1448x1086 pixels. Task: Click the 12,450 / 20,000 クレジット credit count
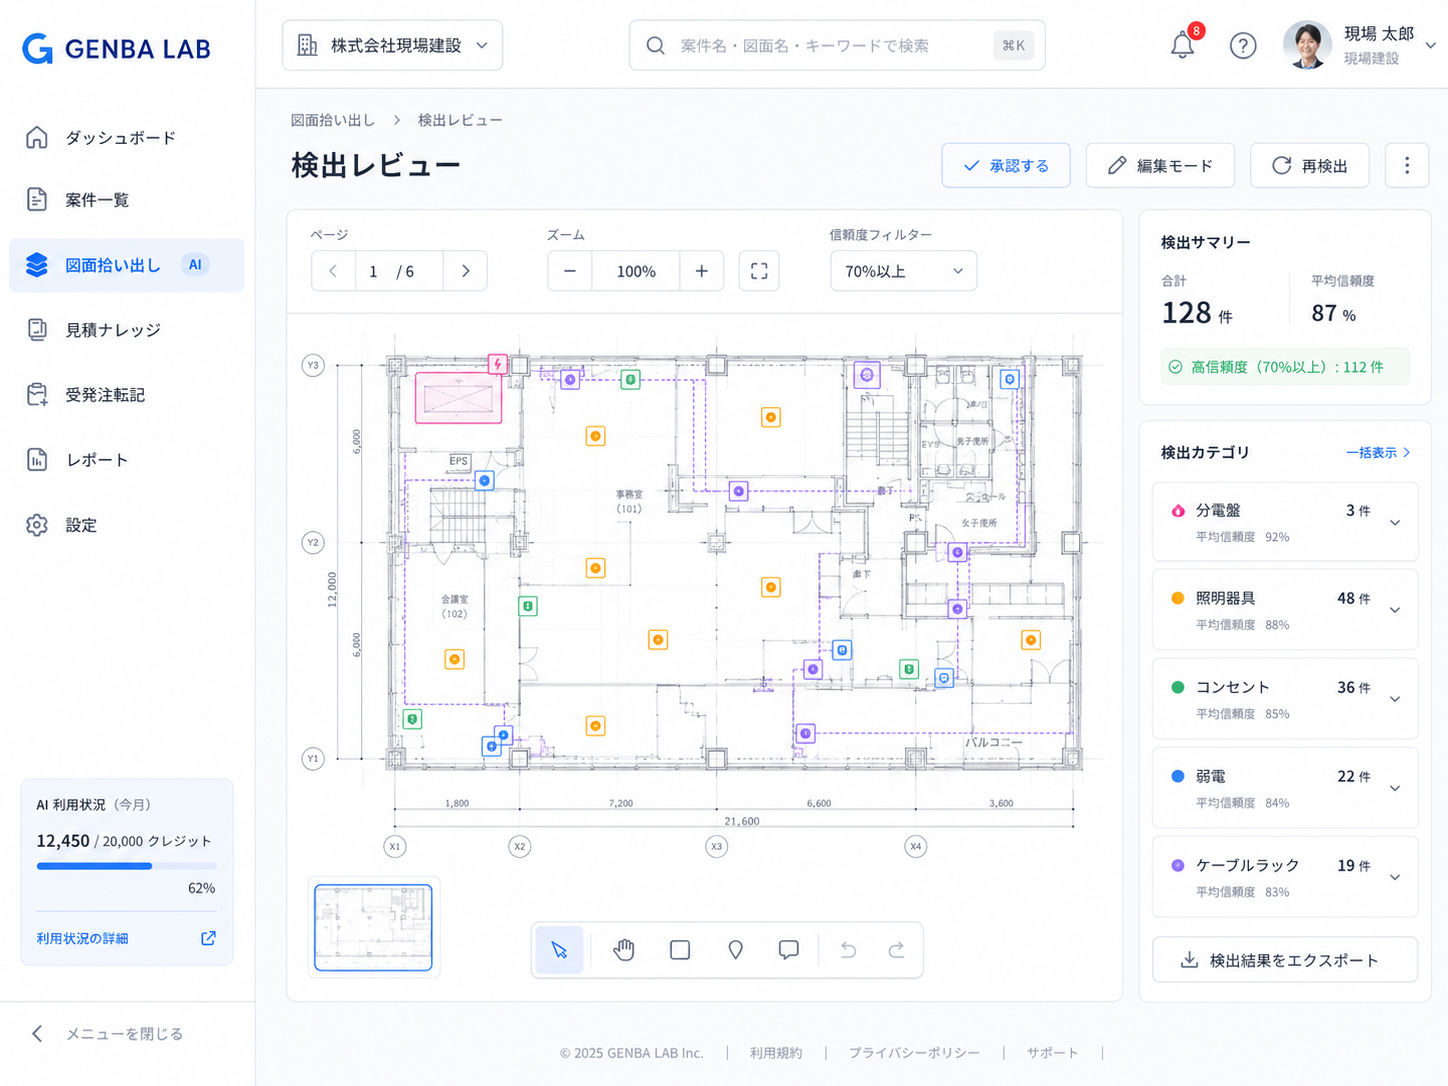[x=124, y=841]
